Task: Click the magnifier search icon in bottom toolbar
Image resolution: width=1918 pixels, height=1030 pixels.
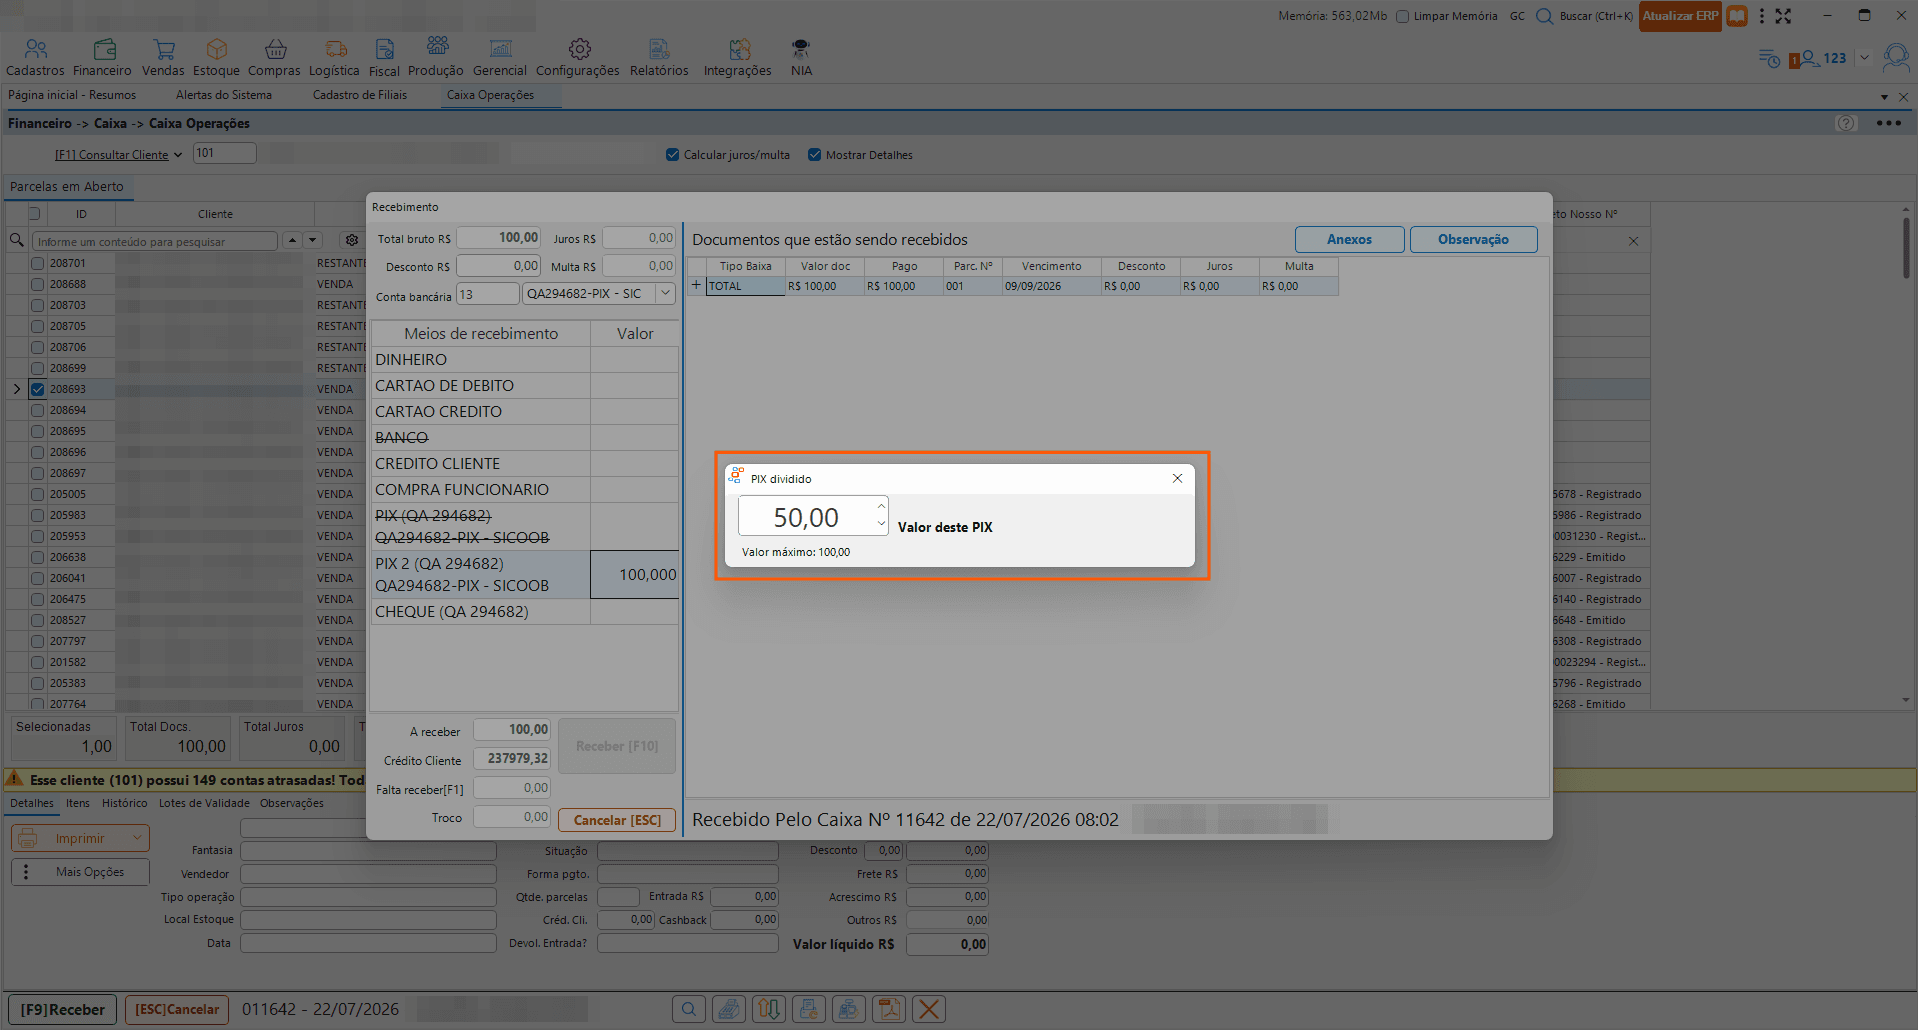Action: pos(689,1009)
